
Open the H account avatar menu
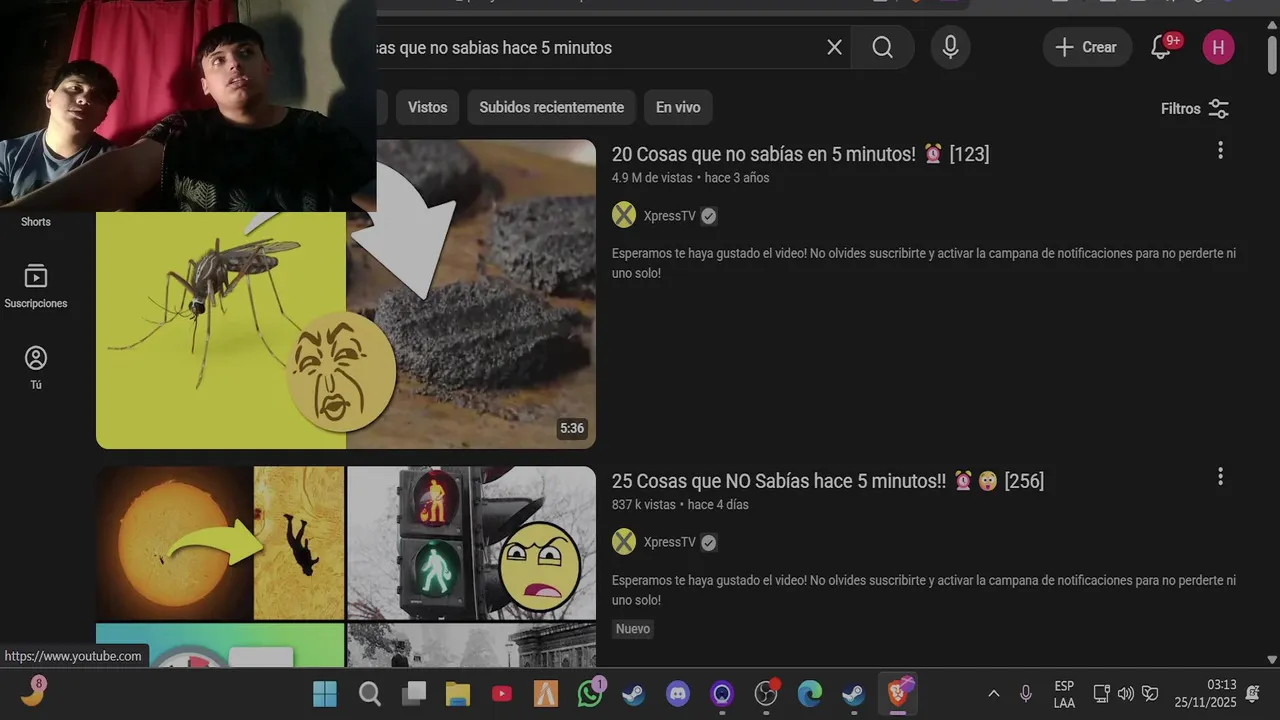point(1218,47)
